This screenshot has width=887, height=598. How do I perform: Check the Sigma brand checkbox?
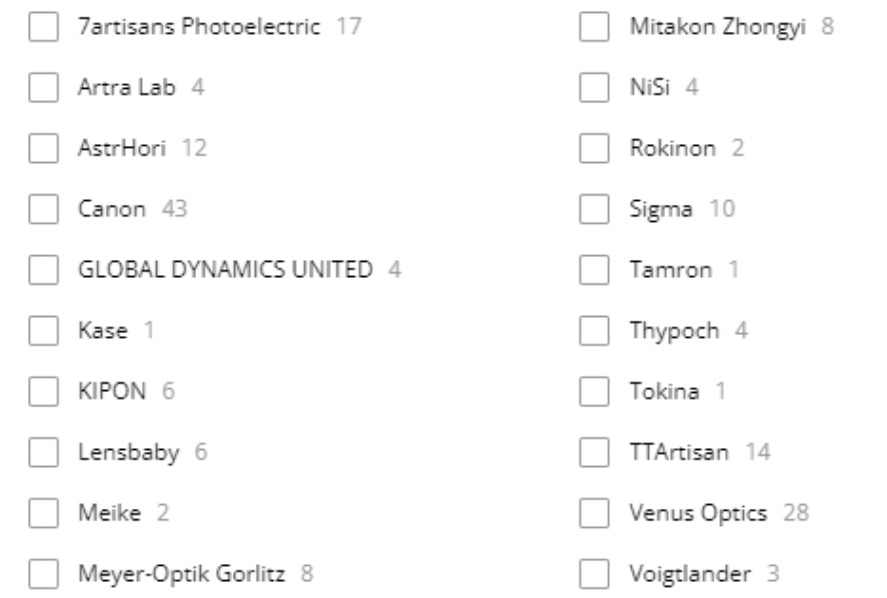point(595,209)
